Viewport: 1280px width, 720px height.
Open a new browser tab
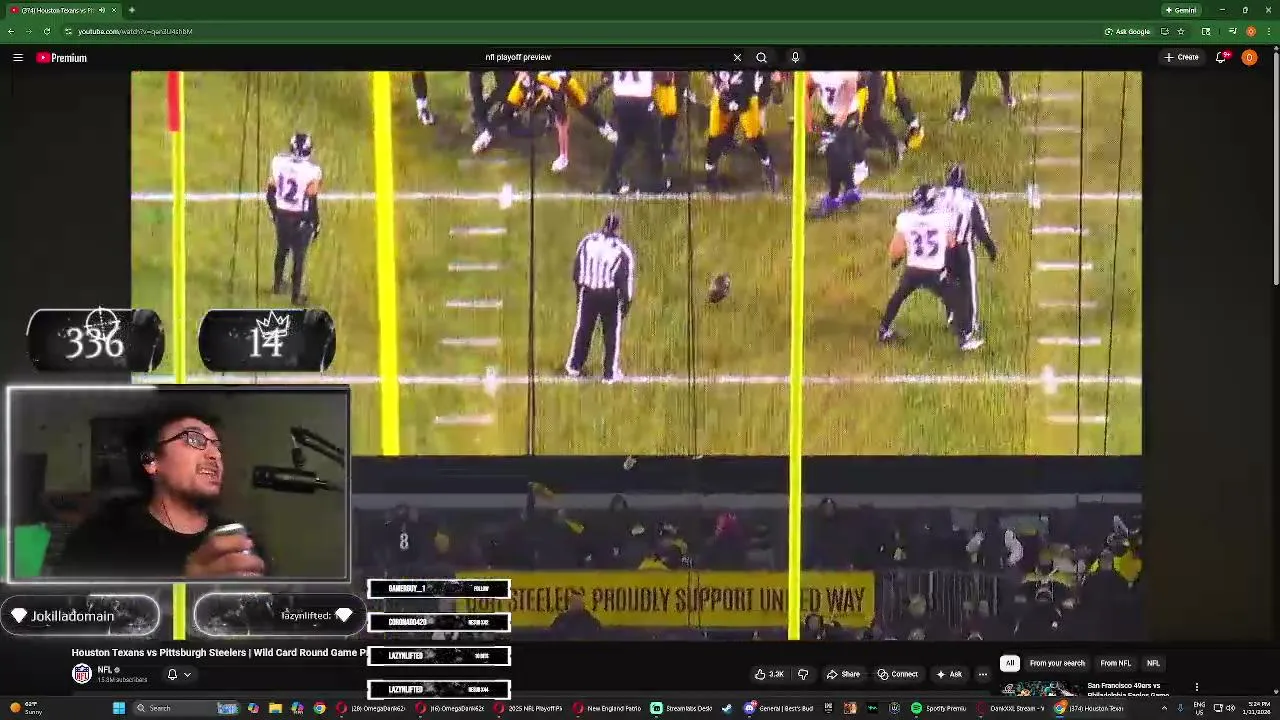point(131,10)
